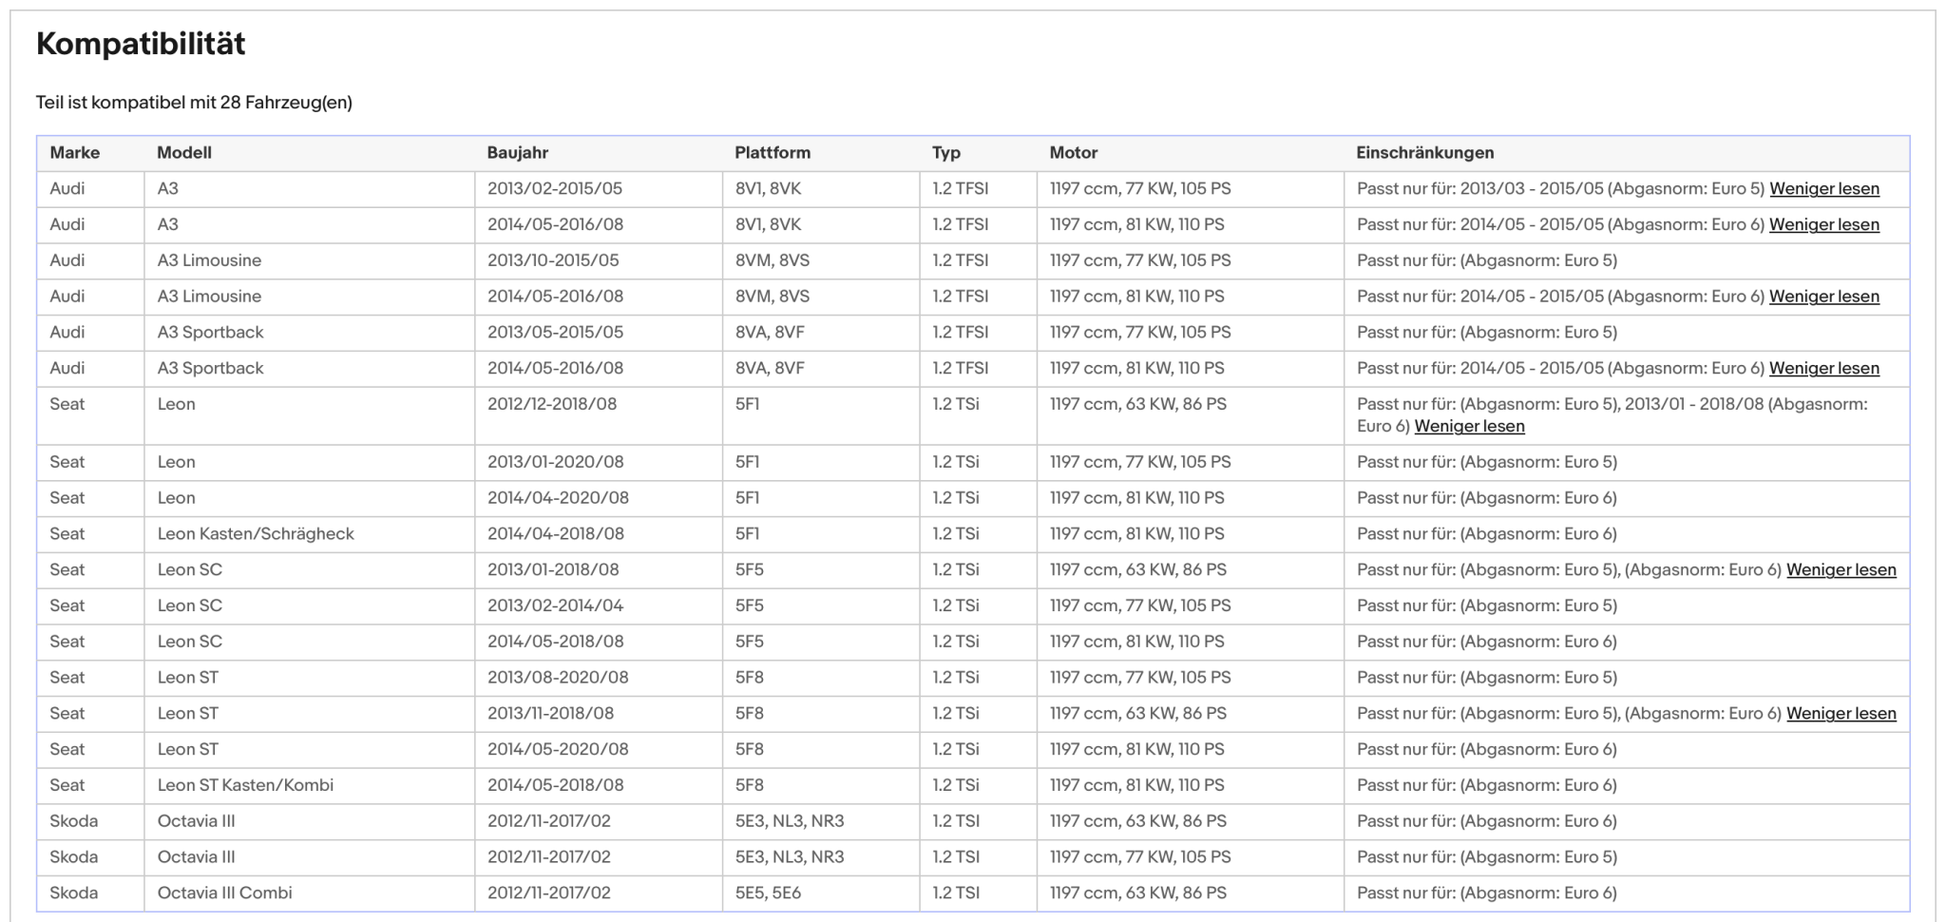Collapse restriction text for A3 Limousine 2014/05-2016/08
Viewport: 1946px width, 922px height.
[1823, 297]
